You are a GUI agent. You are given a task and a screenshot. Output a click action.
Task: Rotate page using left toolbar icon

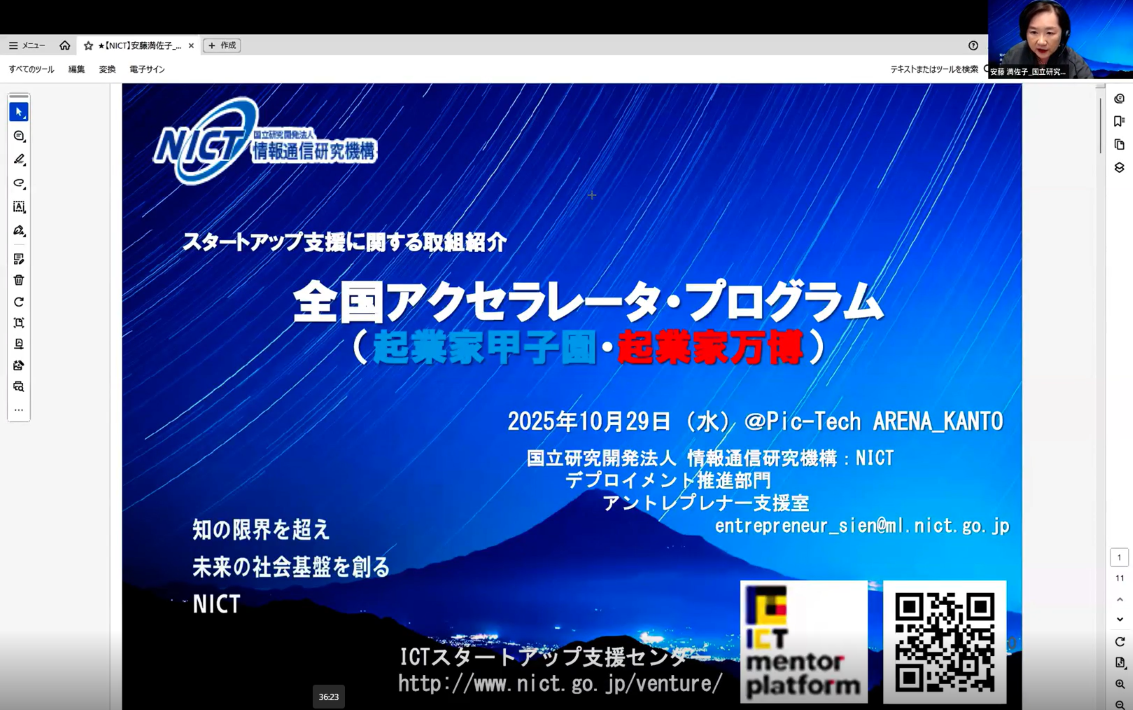(18, 302)
